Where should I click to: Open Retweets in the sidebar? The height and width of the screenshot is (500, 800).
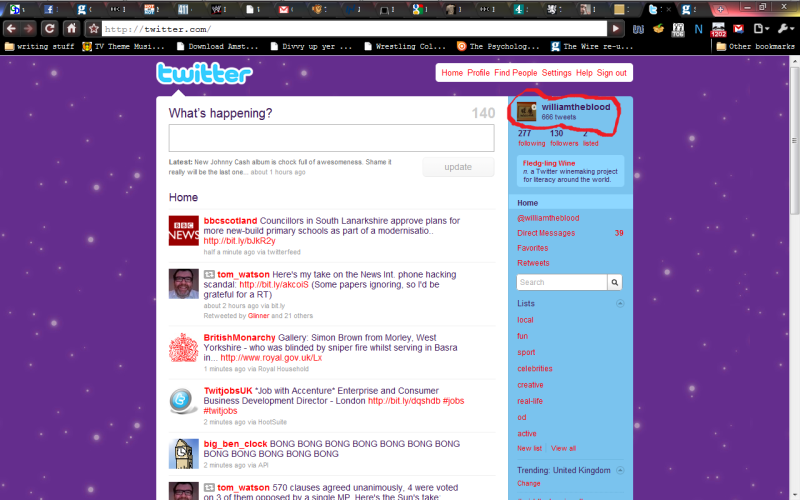533,263
